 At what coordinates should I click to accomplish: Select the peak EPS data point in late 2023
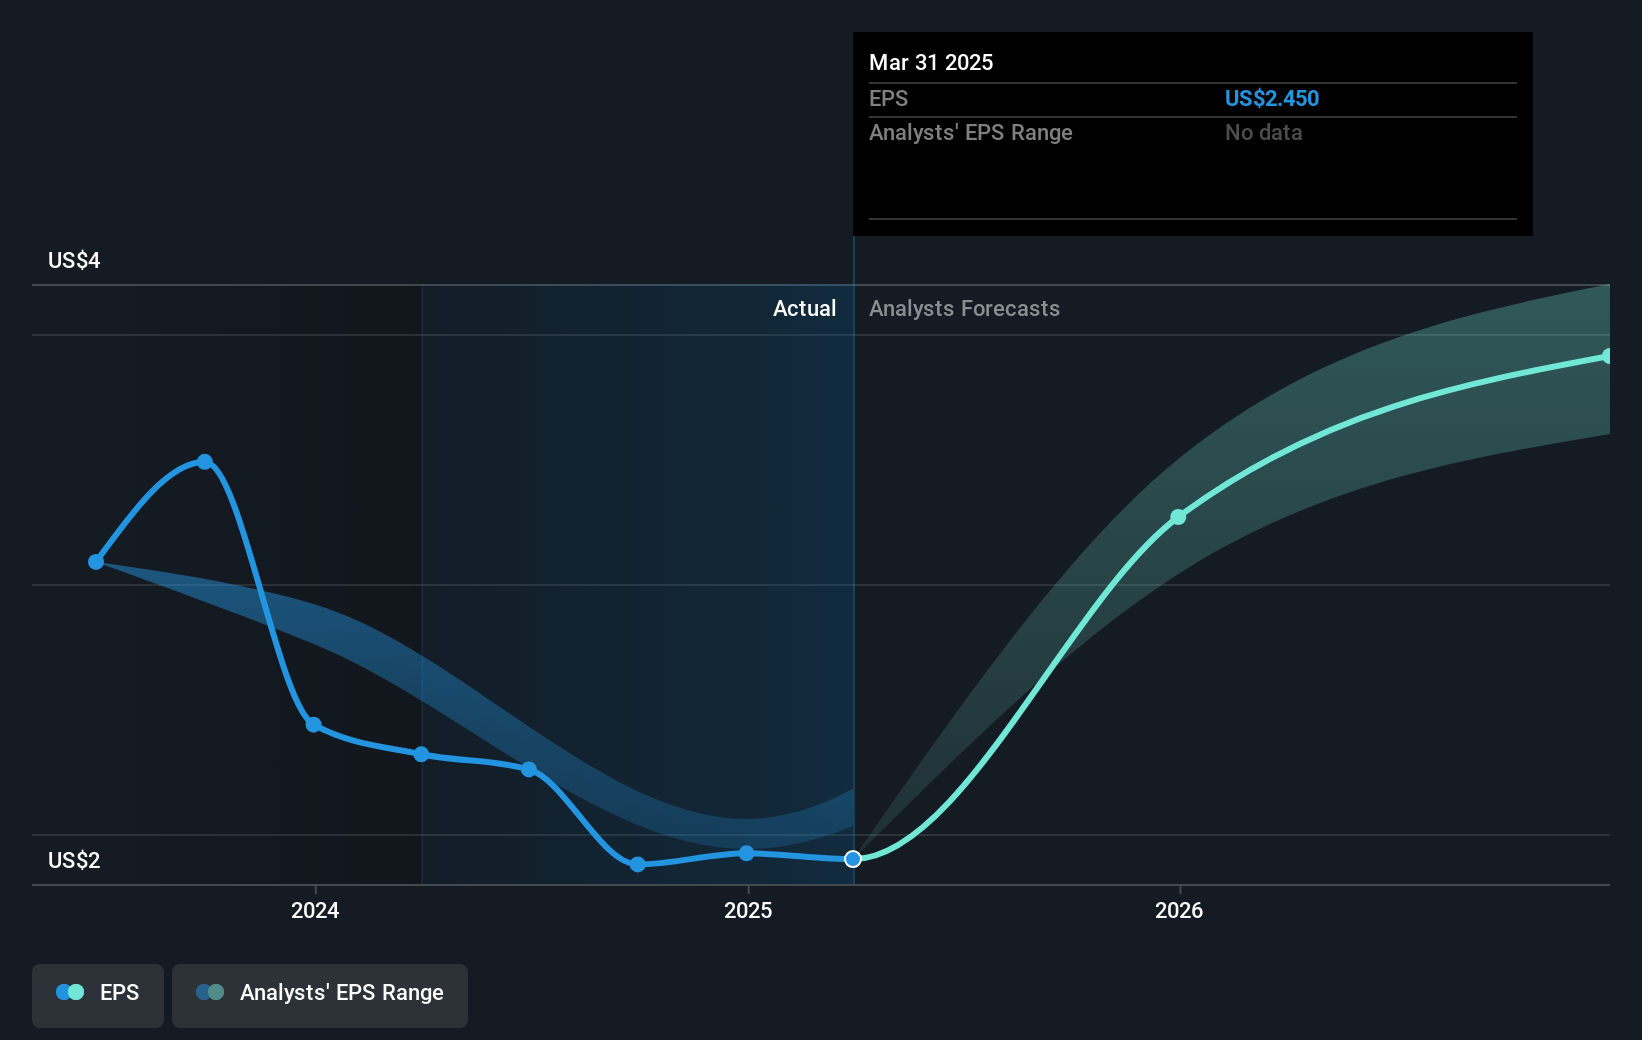click(x=205, y=462)
